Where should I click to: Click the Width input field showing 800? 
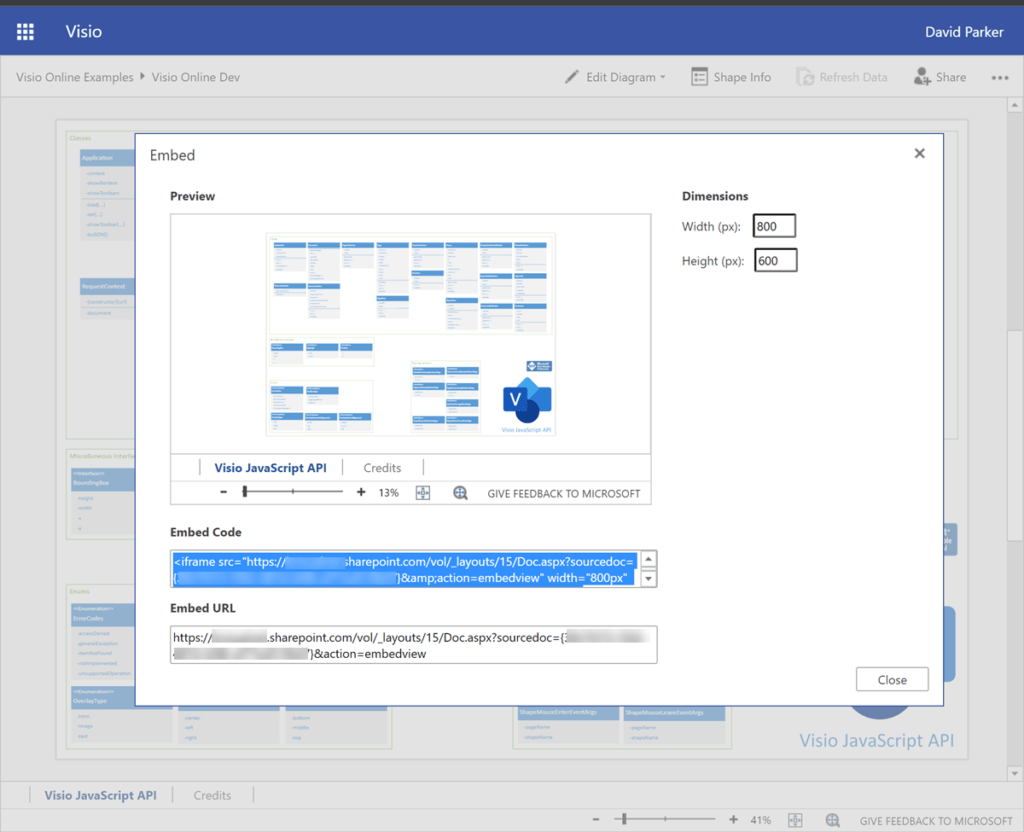click(x=774, y=225)
